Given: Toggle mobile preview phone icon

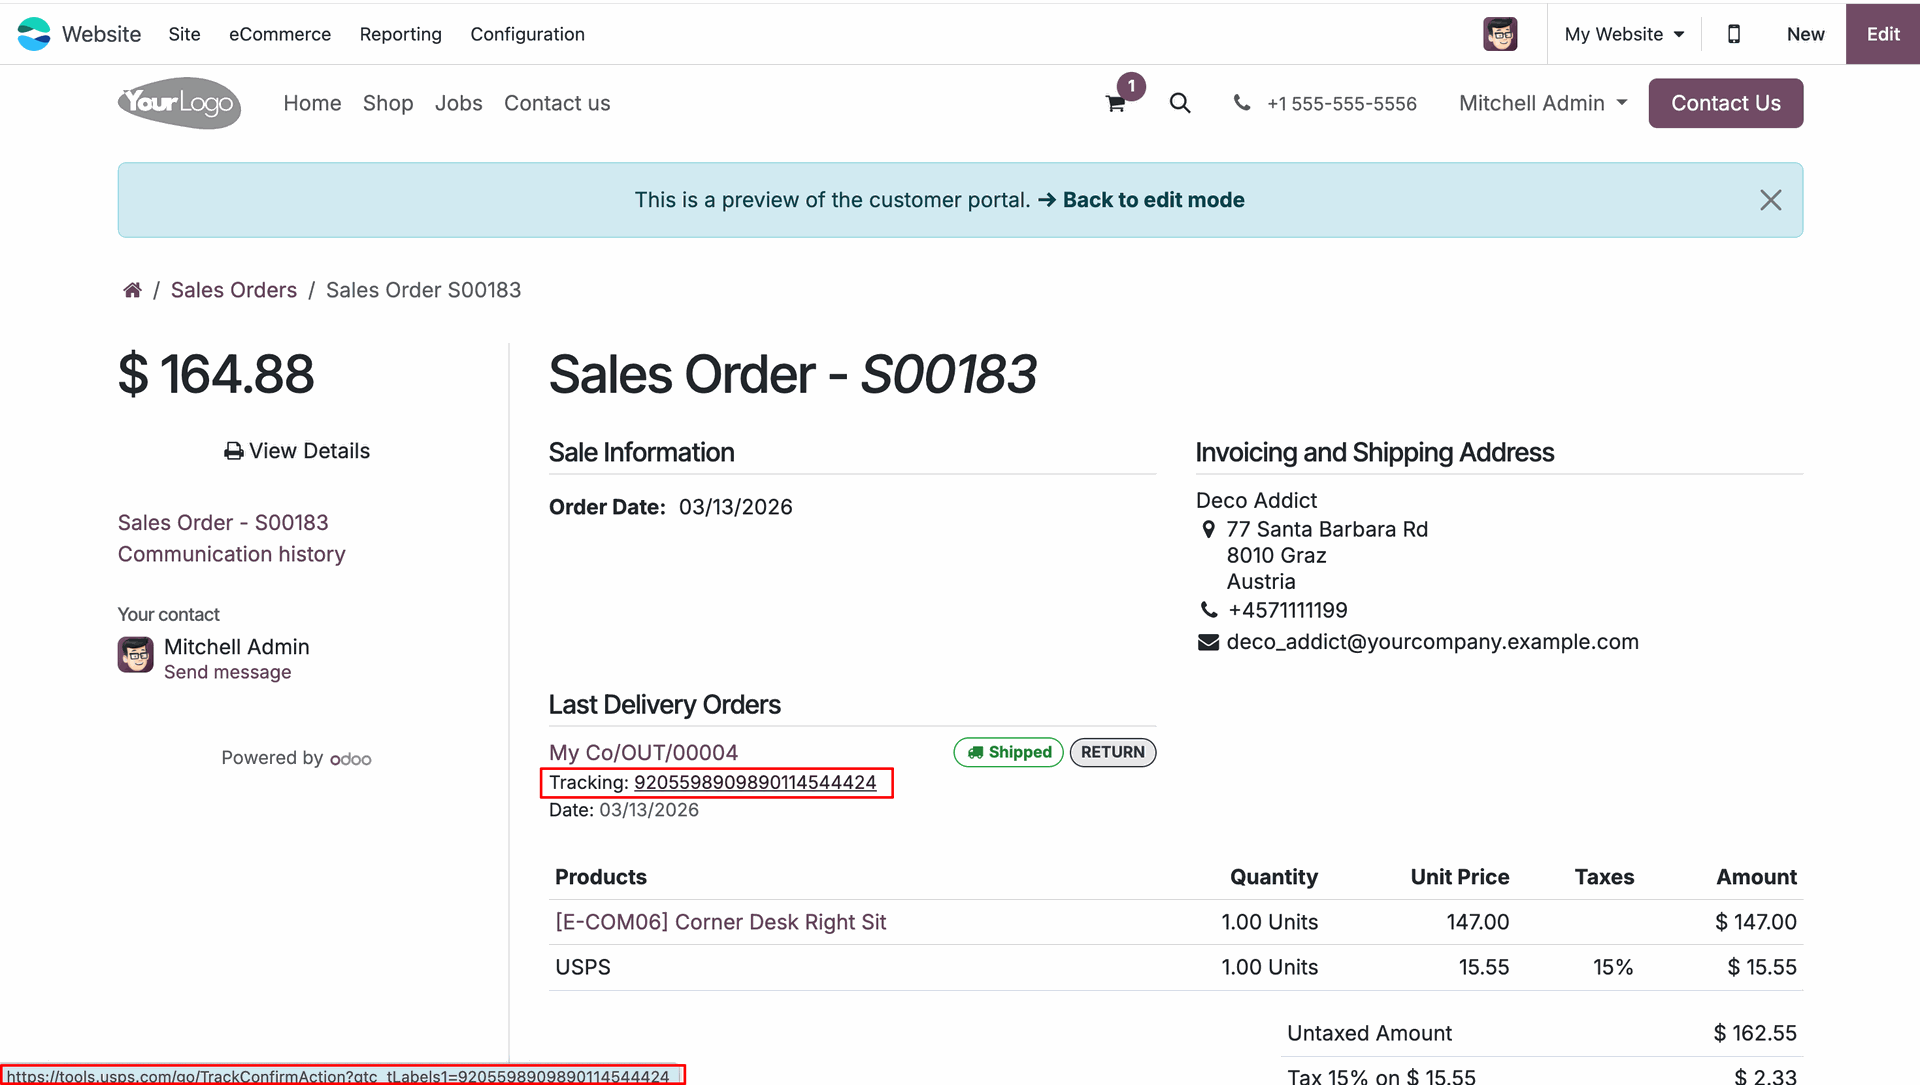Looking at the screenshot, I should coord(1734,34).
